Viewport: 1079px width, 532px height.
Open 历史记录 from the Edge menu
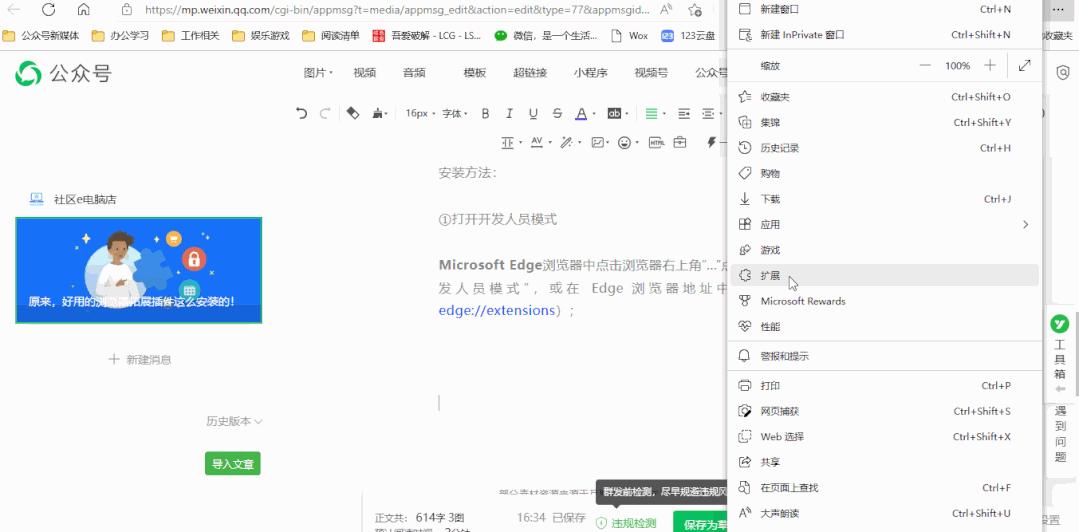click(884, 148)
